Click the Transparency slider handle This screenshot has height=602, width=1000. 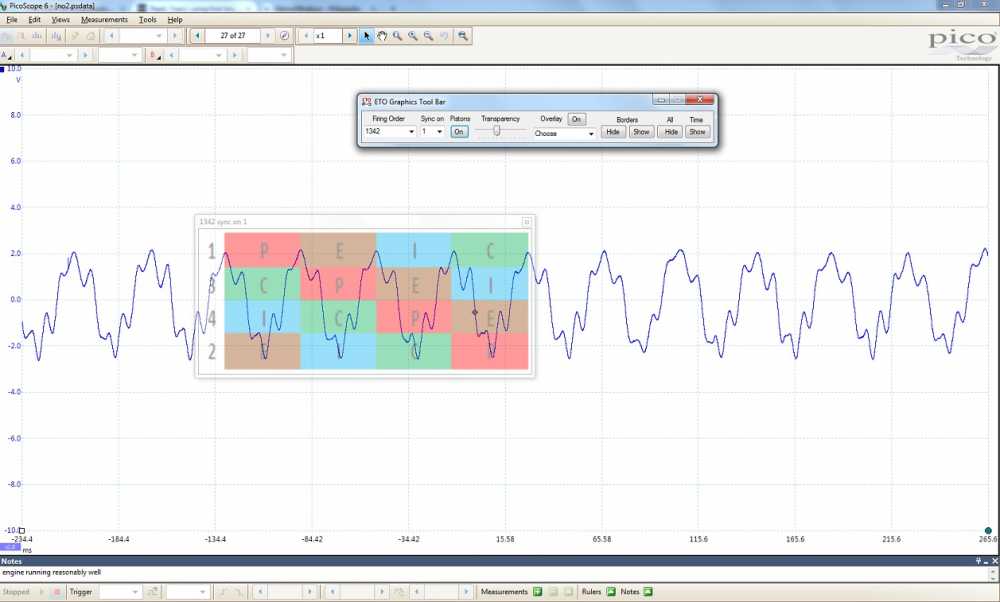click(496, 131)
